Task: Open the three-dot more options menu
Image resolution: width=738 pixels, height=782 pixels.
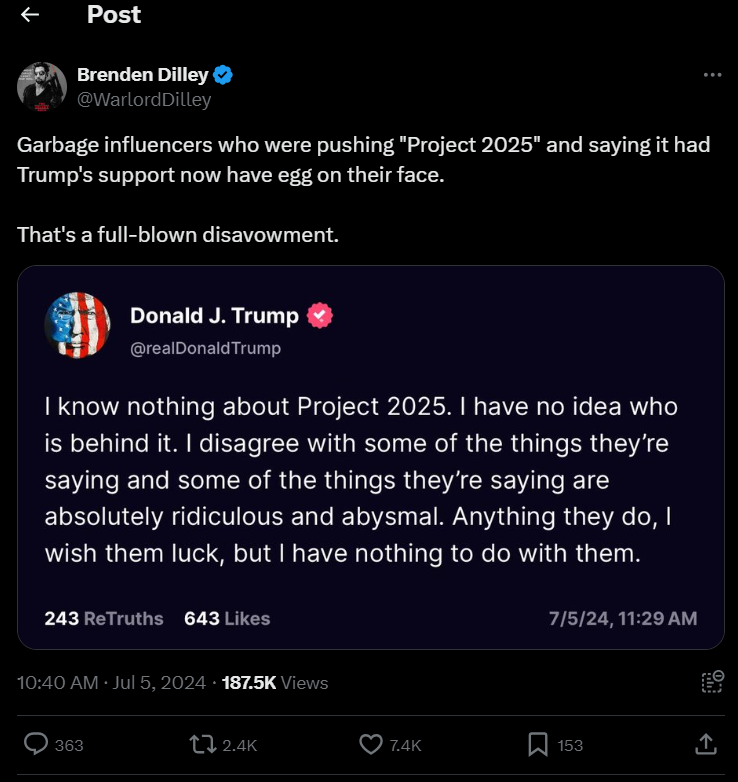Action: pos(713,75)
